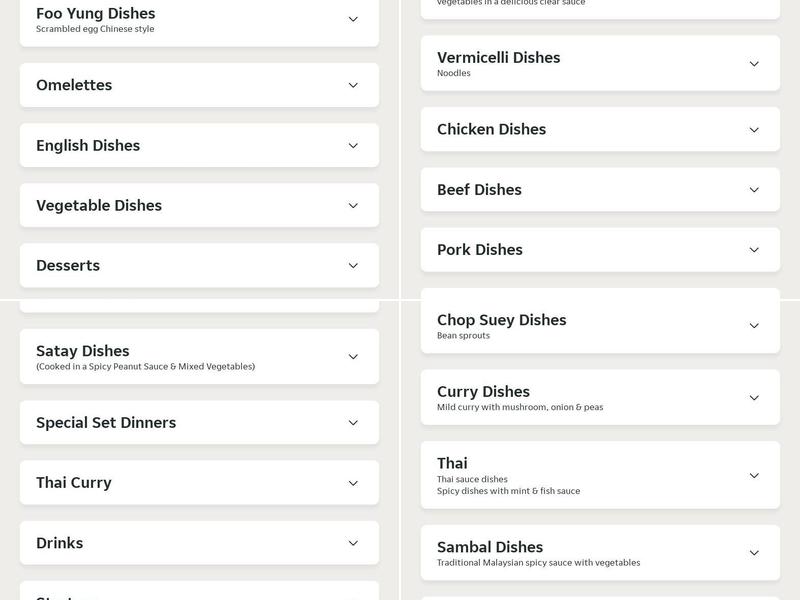Click the chevron next to Drinks

point(352,542)
